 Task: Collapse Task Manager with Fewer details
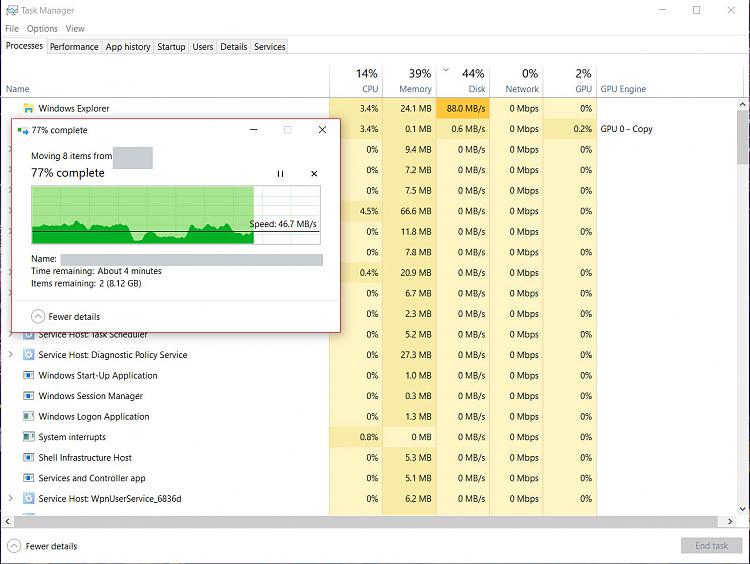pyautogui.click(x=43, y=546)
